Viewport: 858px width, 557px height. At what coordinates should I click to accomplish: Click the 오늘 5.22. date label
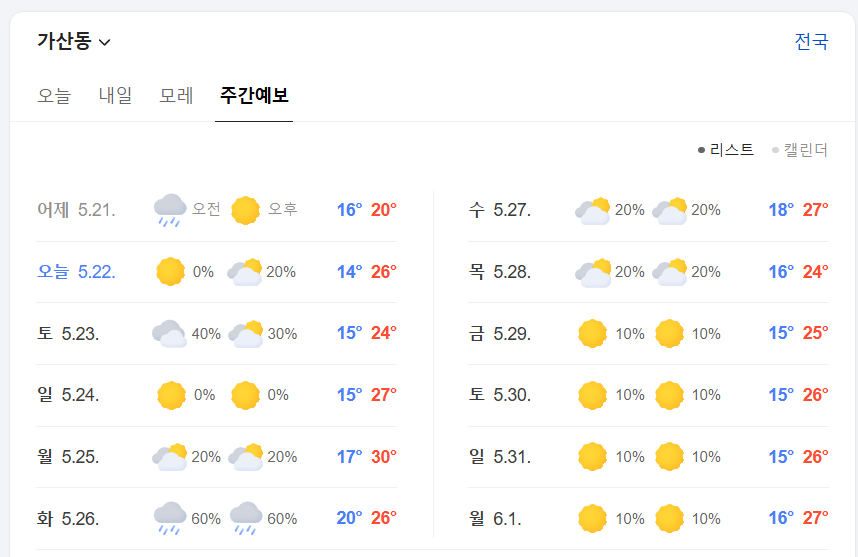[x=76, y=271]
